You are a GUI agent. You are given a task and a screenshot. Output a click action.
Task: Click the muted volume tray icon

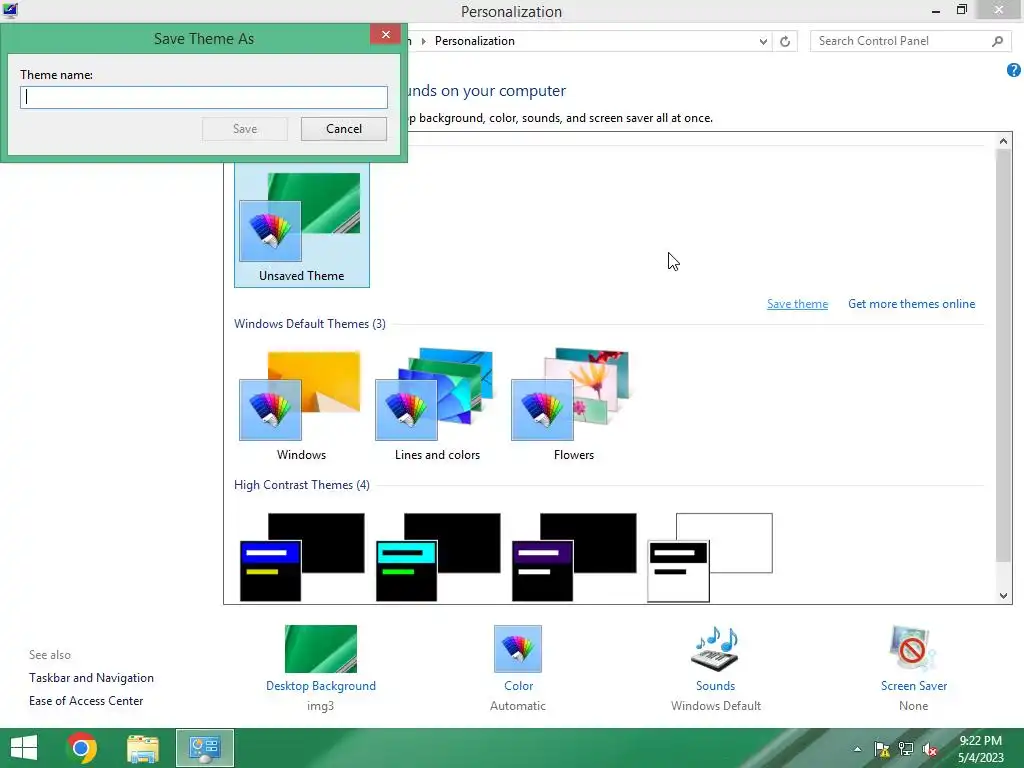click(930, 749)
